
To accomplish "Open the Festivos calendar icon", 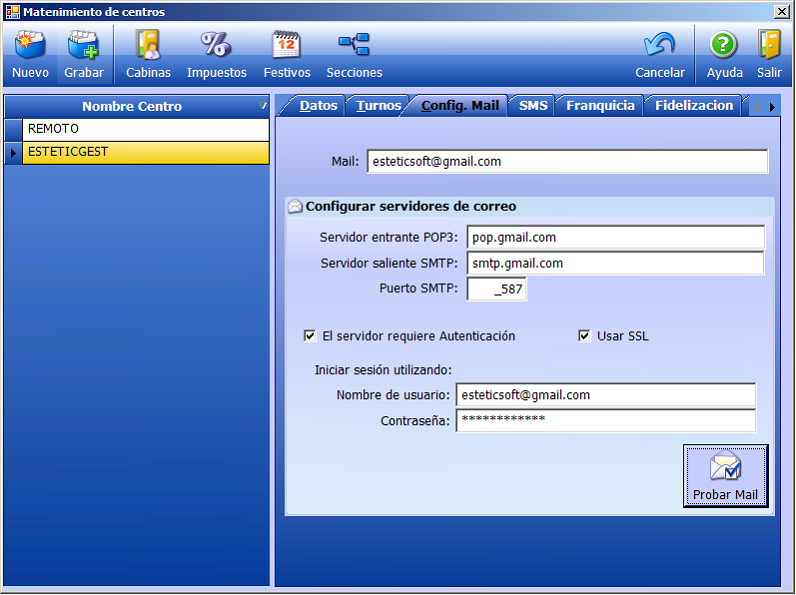I will coord(286,45).
